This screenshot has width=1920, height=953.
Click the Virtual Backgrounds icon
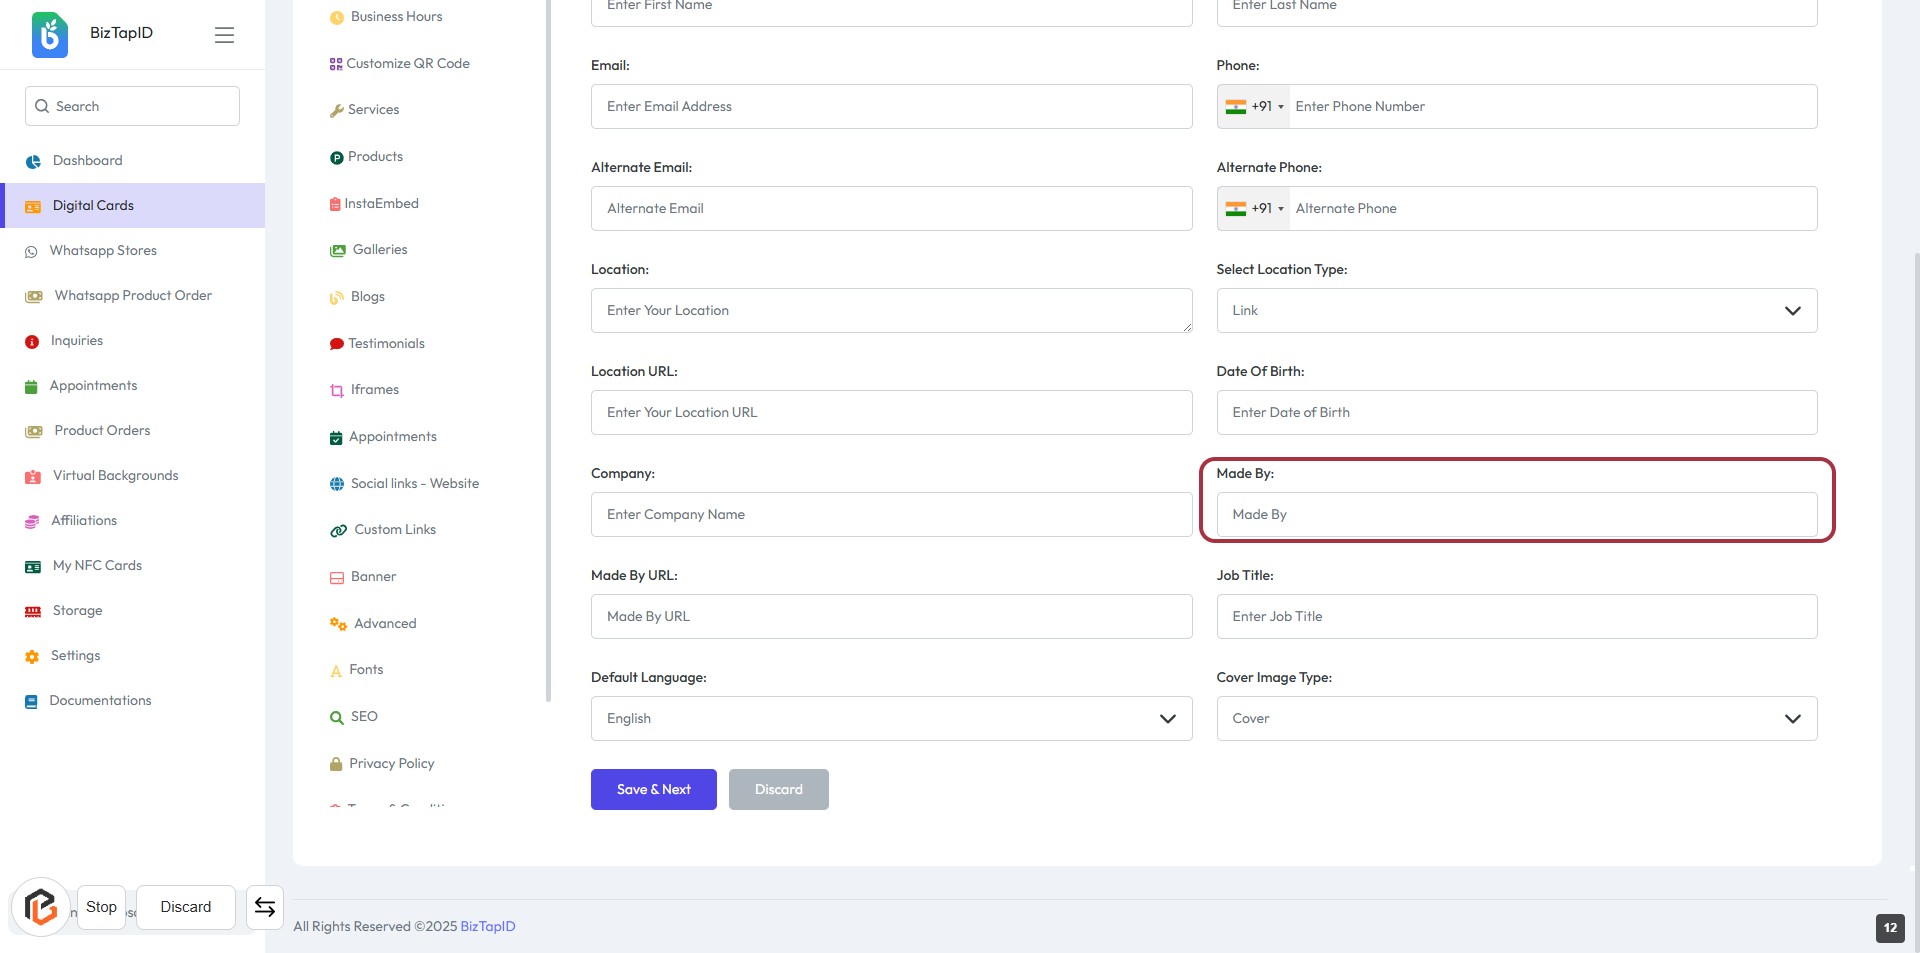[x=33, y=476]
